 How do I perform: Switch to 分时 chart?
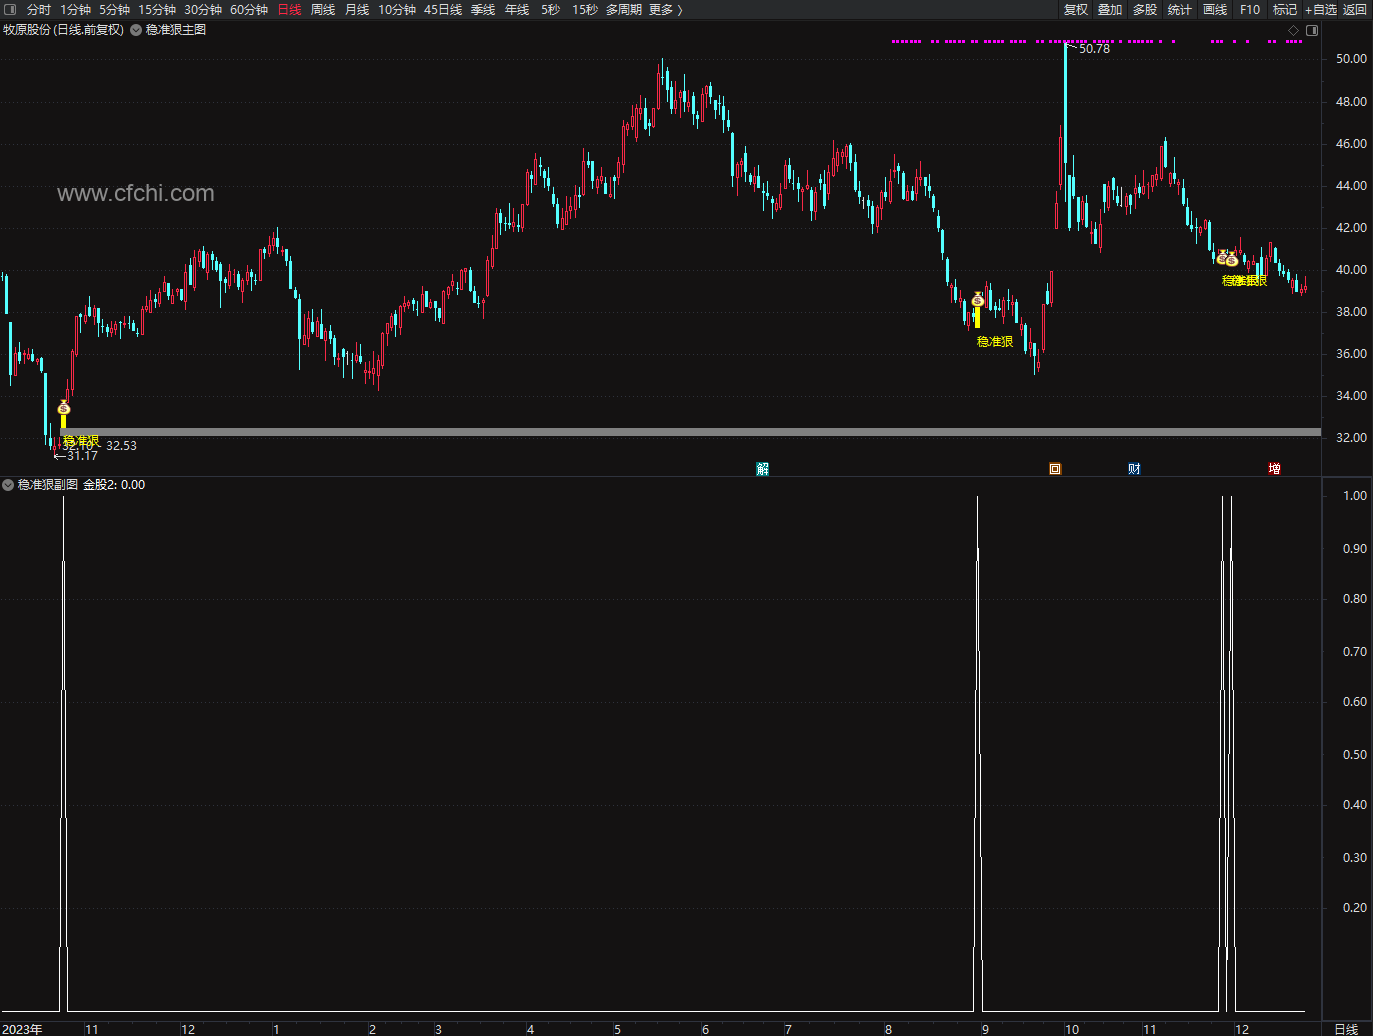(x=38, y=9)
